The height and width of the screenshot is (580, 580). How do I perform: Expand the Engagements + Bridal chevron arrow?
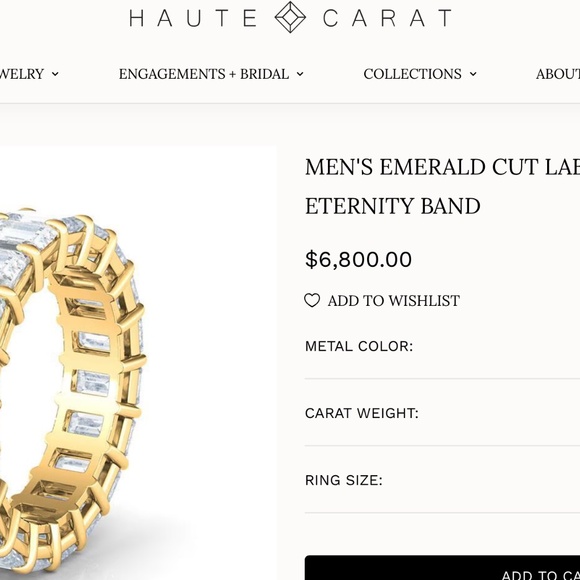[300, 74]
